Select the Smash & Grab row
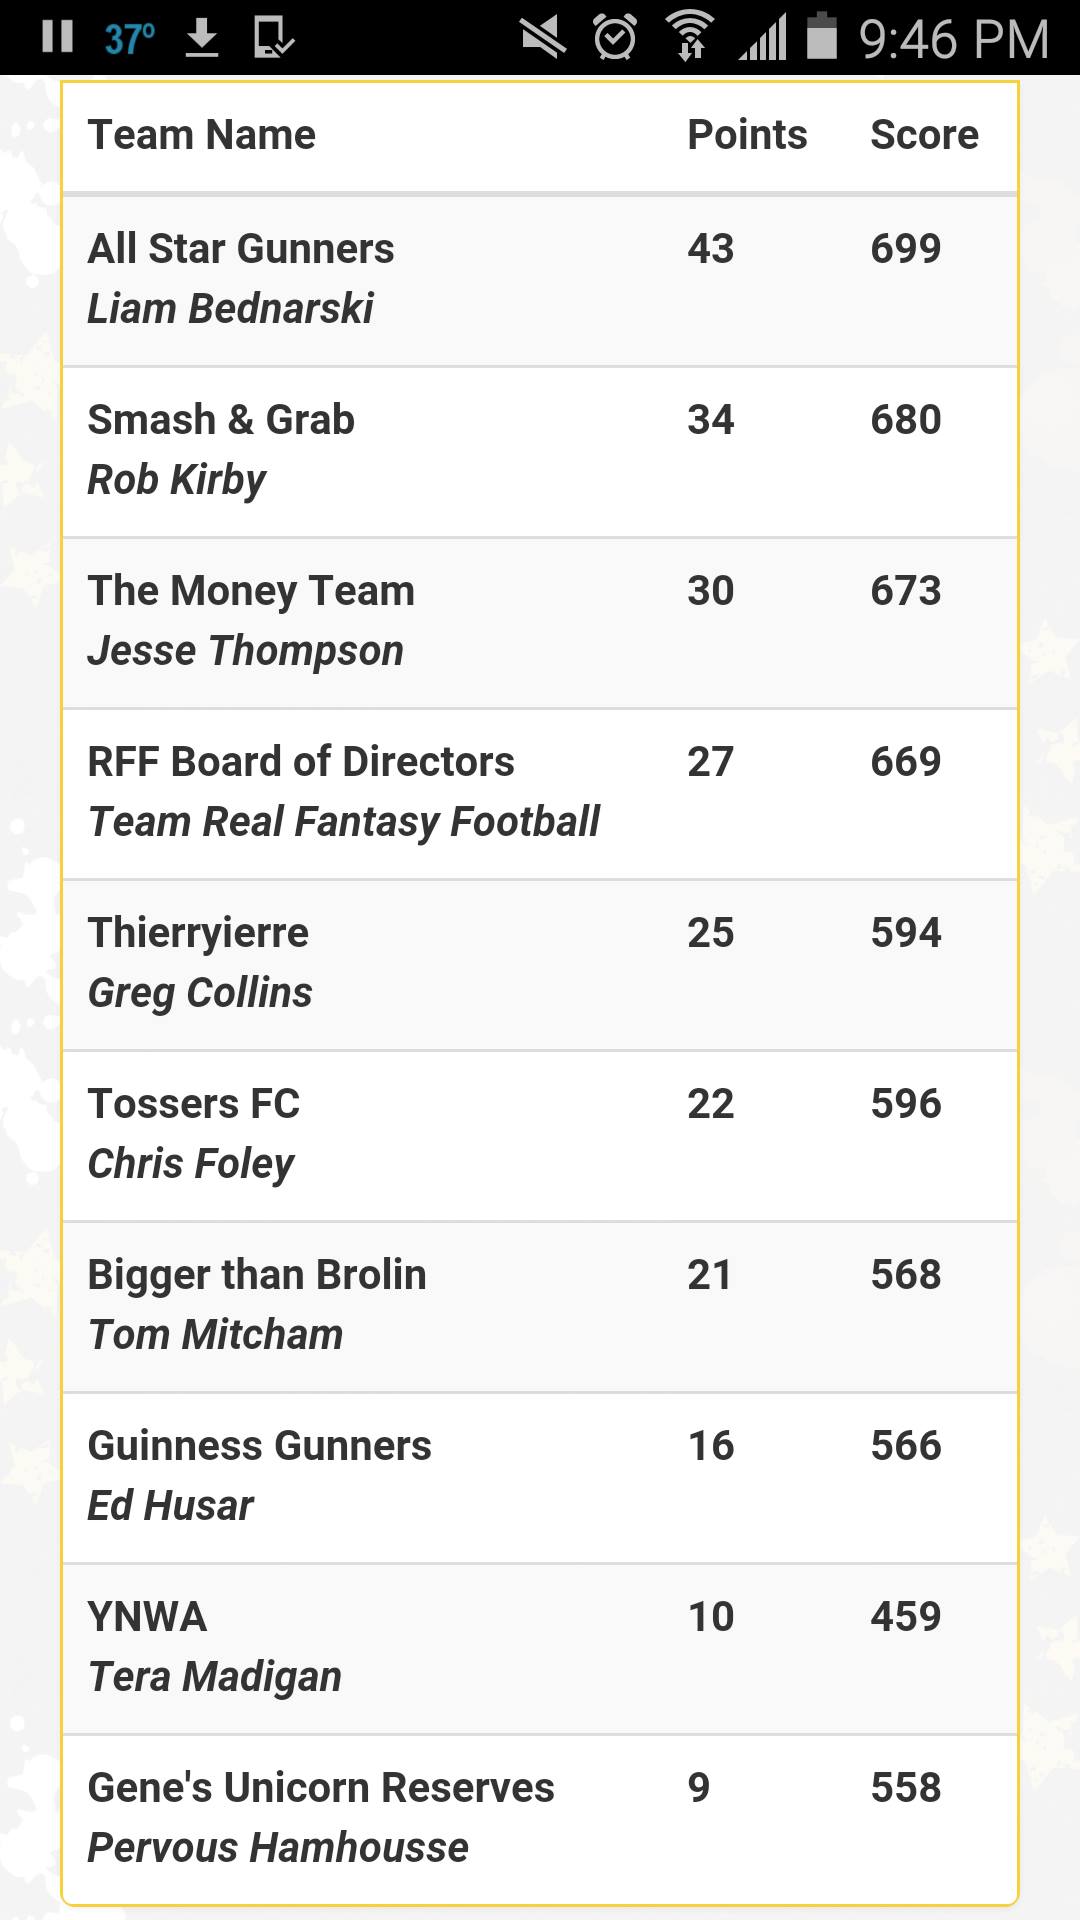This screenshot has width=1080, height=1920. tap(540, 452)
